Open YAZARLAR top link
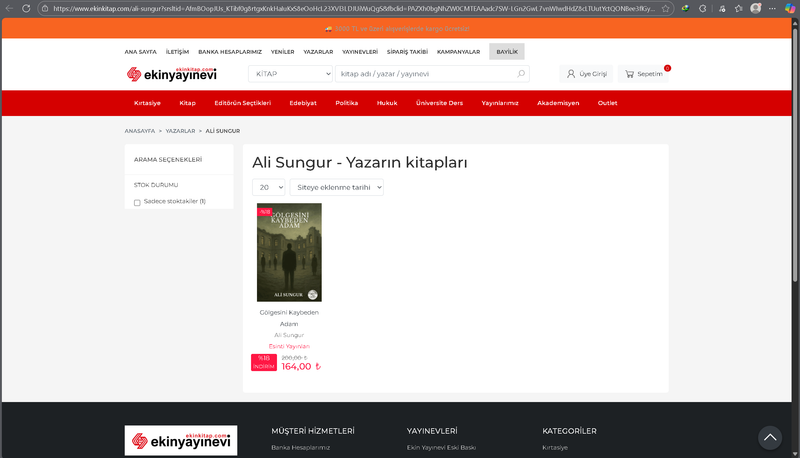The height and width of the screenshot is (458, 800). point(318,52)
